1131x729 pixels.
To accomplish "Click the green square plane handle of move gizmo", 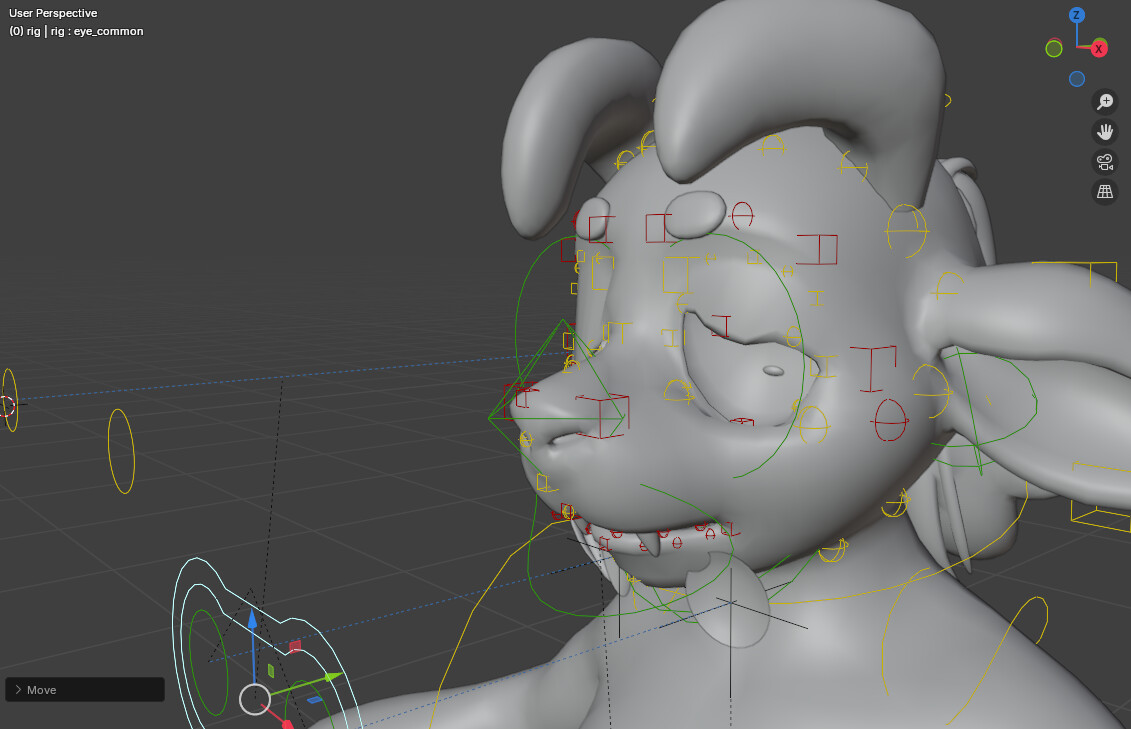I will 270,671.
